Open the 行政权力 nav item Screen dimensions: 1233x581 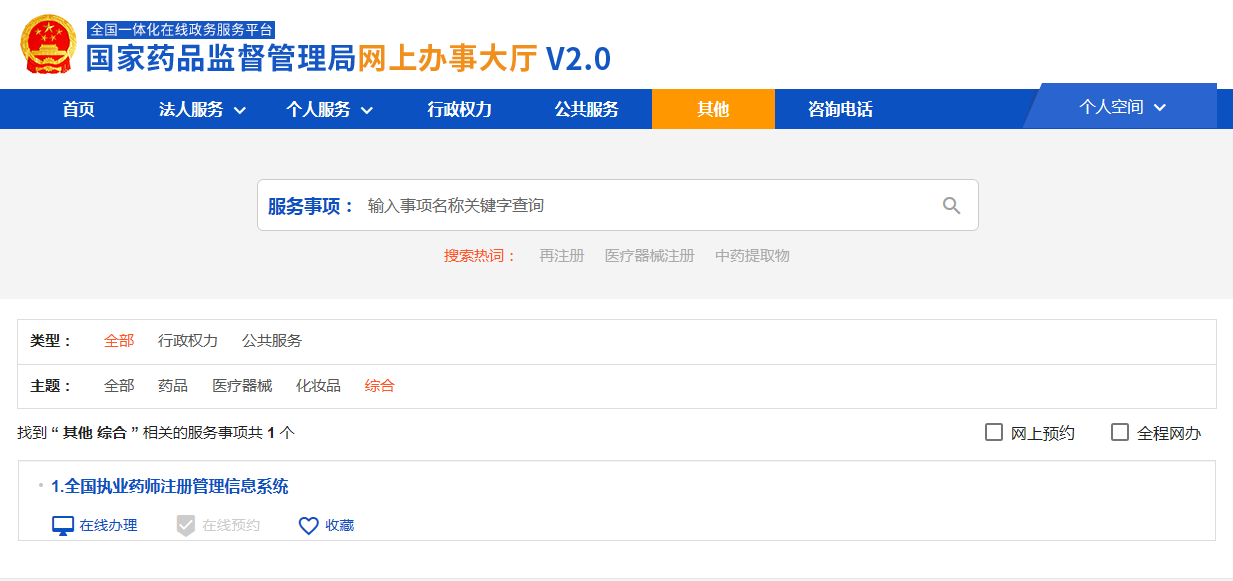tap(460, 110)
